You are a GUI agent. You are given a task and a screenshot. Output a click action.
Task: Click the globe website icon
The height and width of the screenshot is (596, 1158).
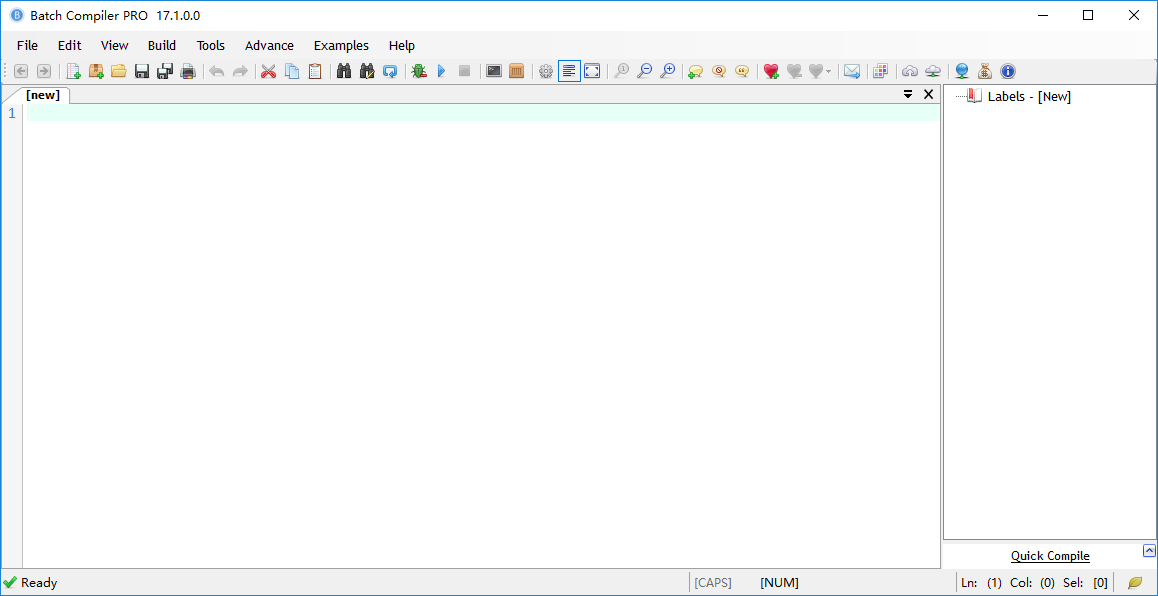tap(962, 72)
